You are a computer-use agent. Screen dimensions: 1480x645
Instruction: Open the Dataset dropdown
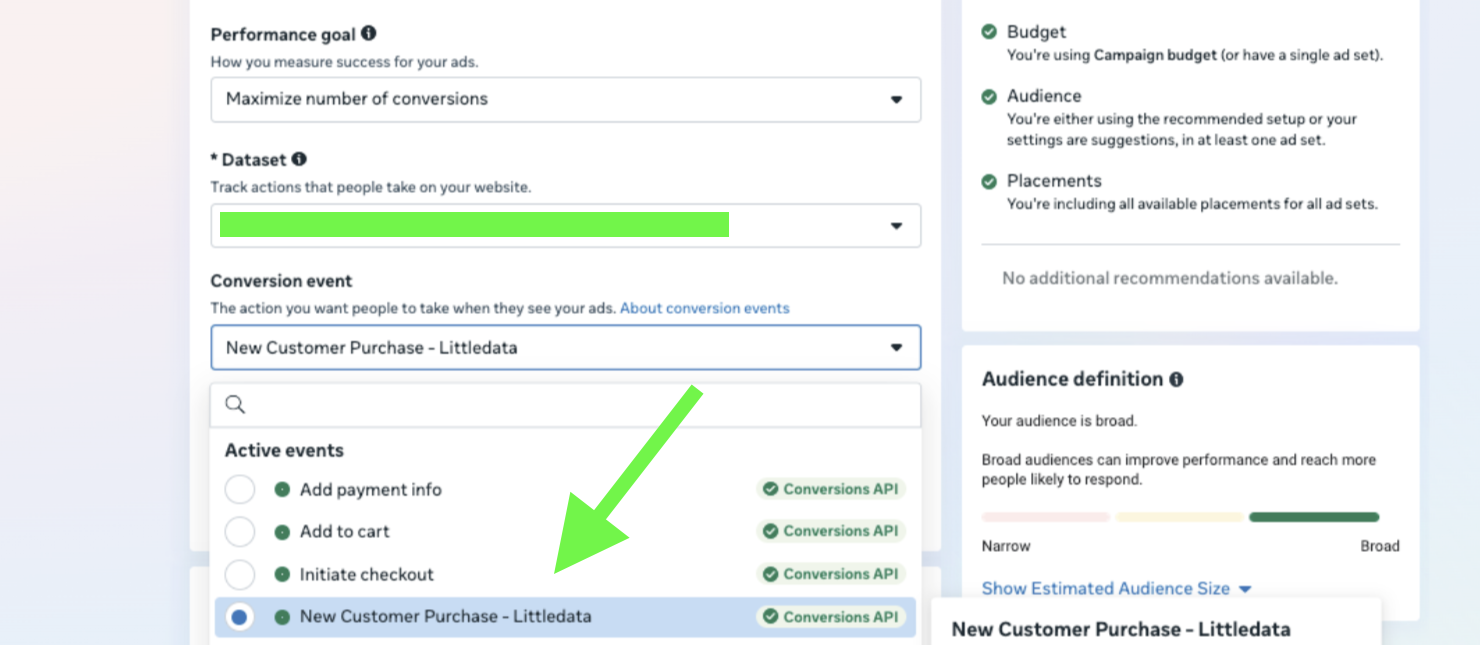point(565,226)
